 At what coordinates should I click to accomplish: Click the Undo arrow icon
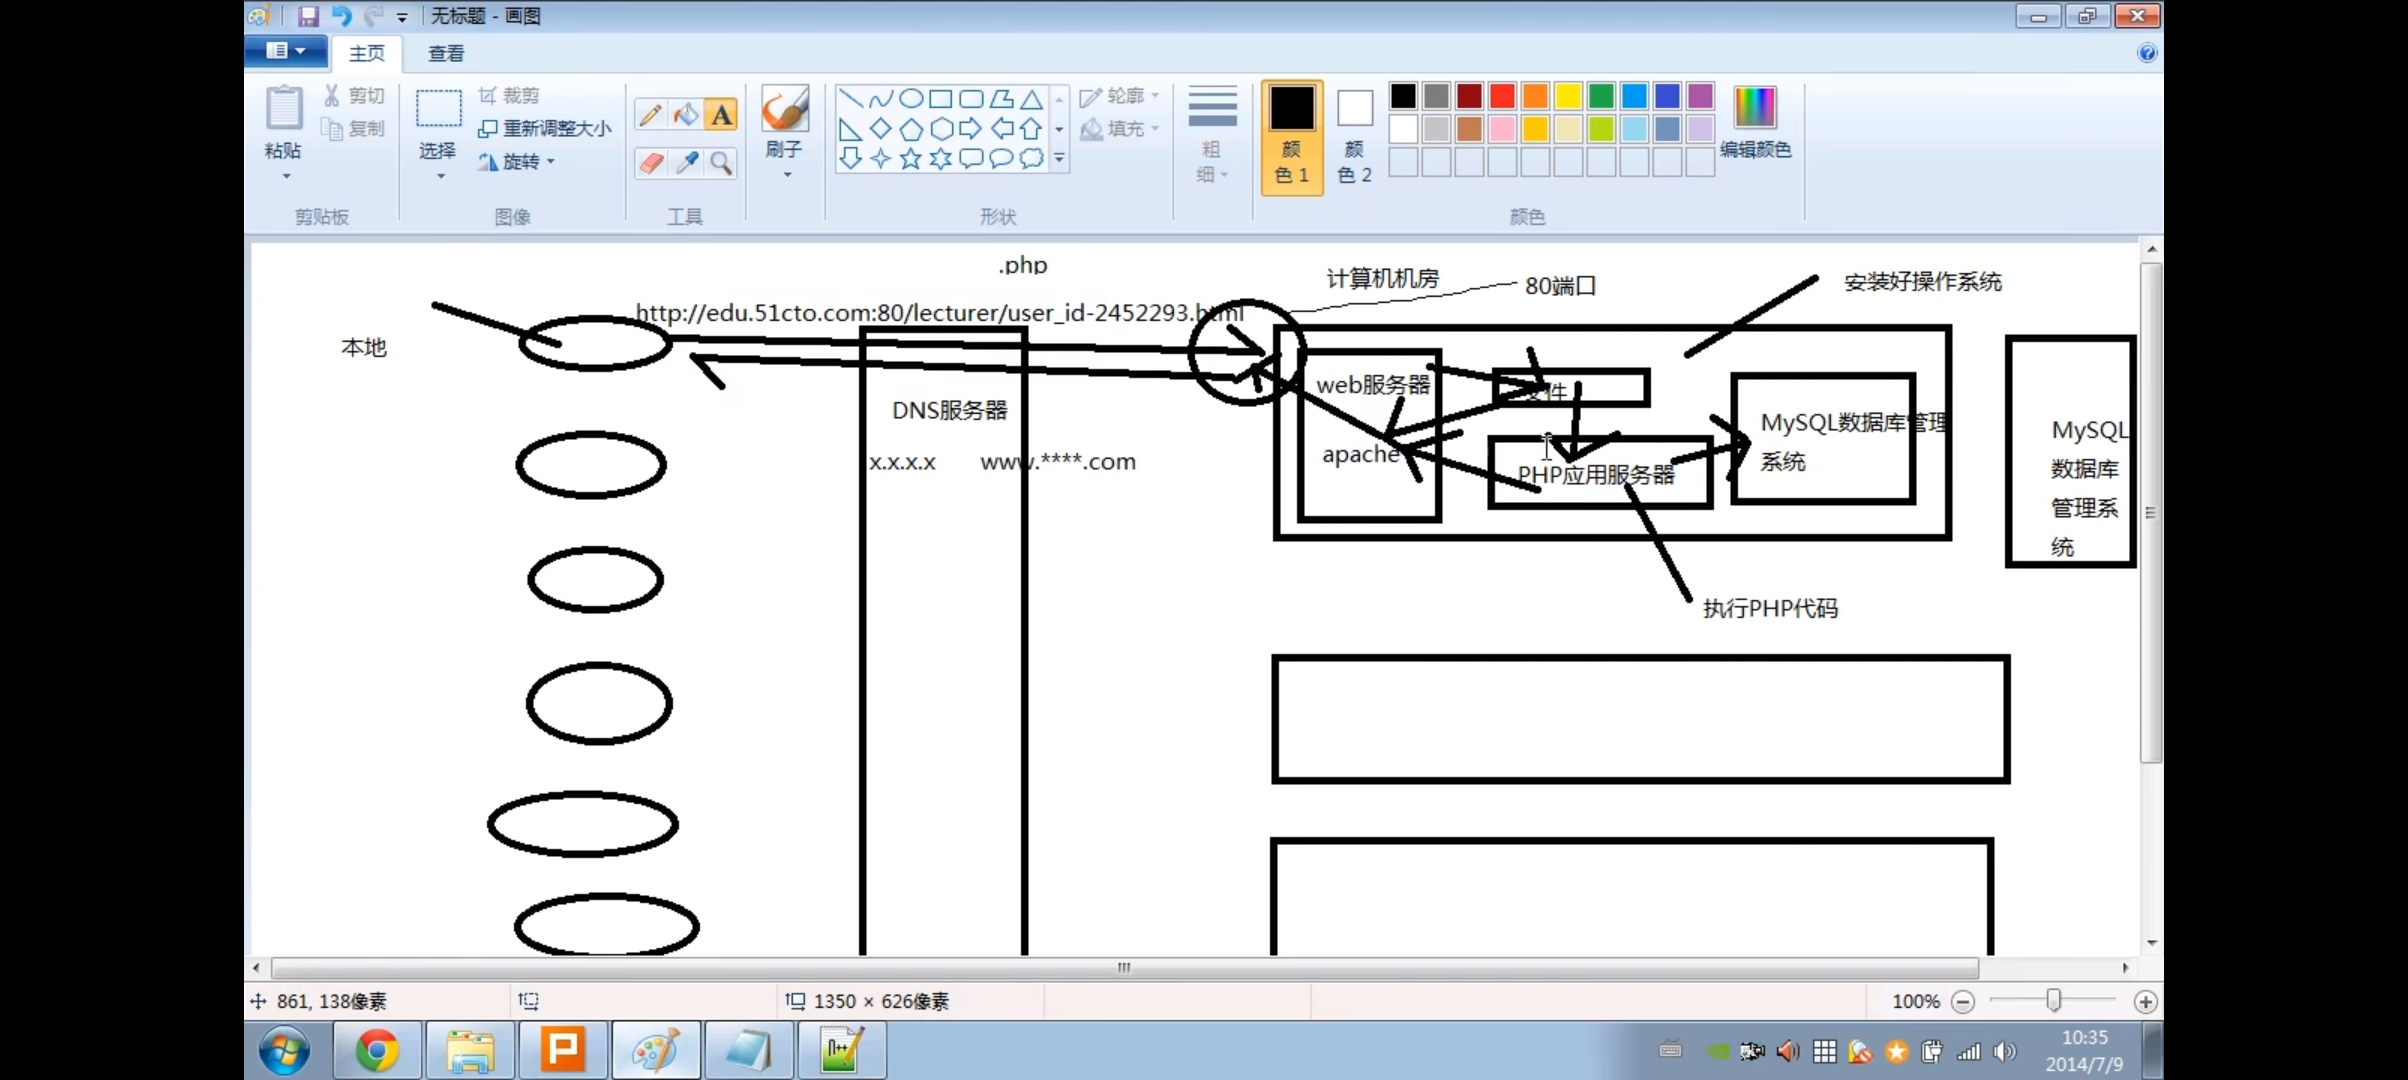point(341,16)
